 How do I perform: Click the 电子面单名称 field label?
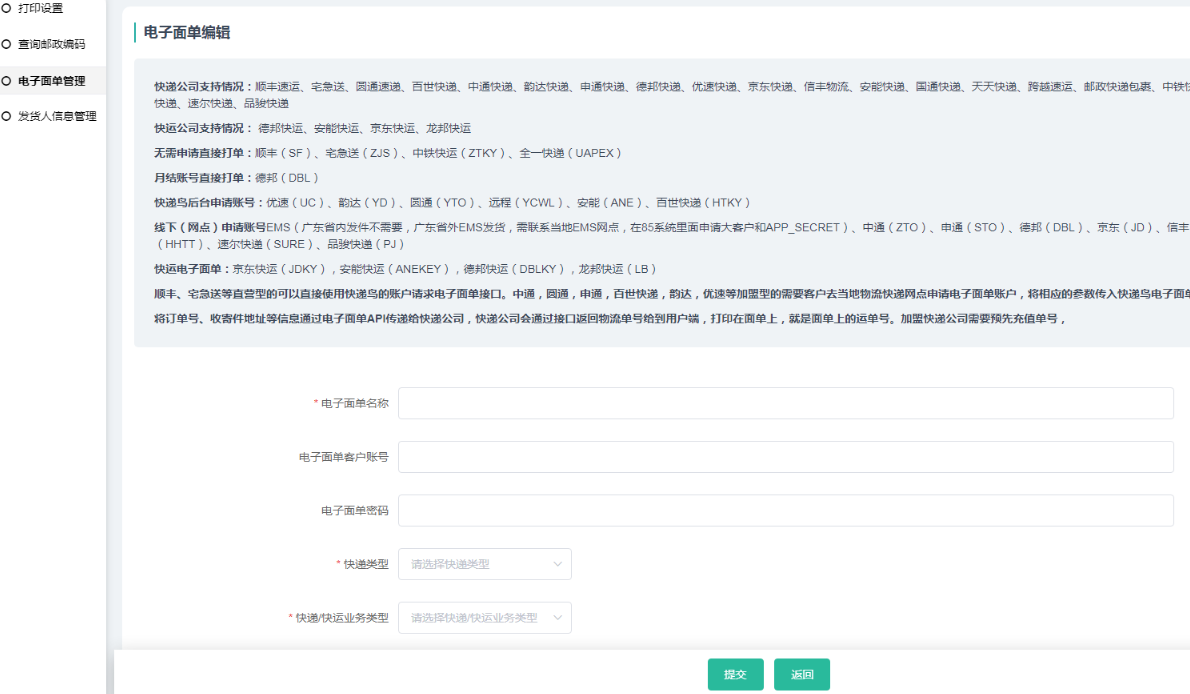(354, 403)
